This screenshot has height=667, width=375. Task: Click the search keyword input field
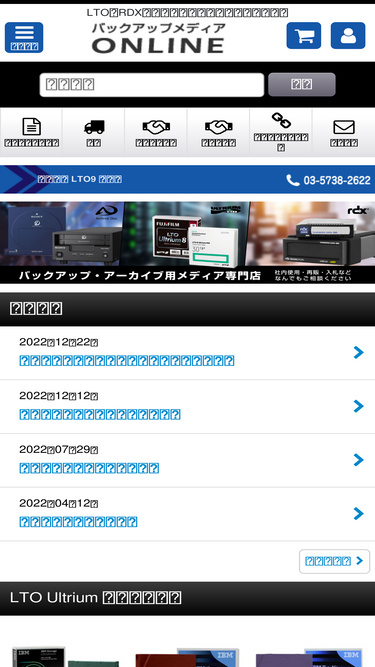coord(152,85)
